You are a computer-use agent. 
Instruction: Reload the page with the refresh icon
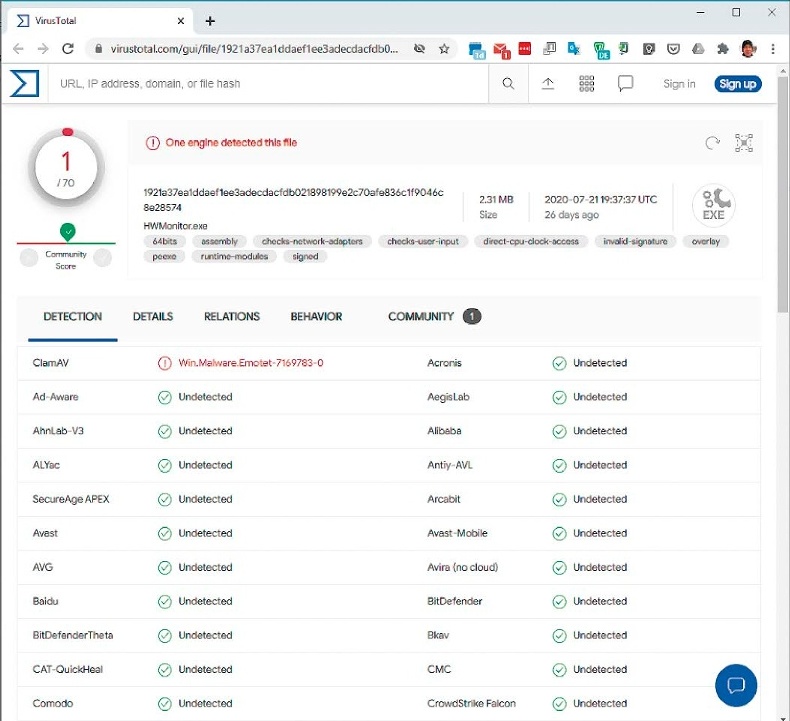[68, 49]
